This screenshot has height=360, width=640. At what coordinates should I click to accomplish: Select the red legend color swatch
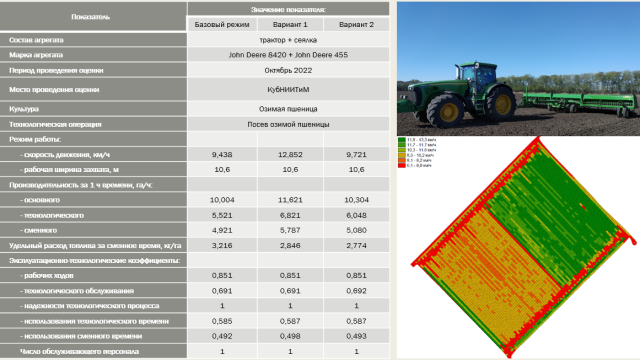pyautogui.click(x=402, y=165)
